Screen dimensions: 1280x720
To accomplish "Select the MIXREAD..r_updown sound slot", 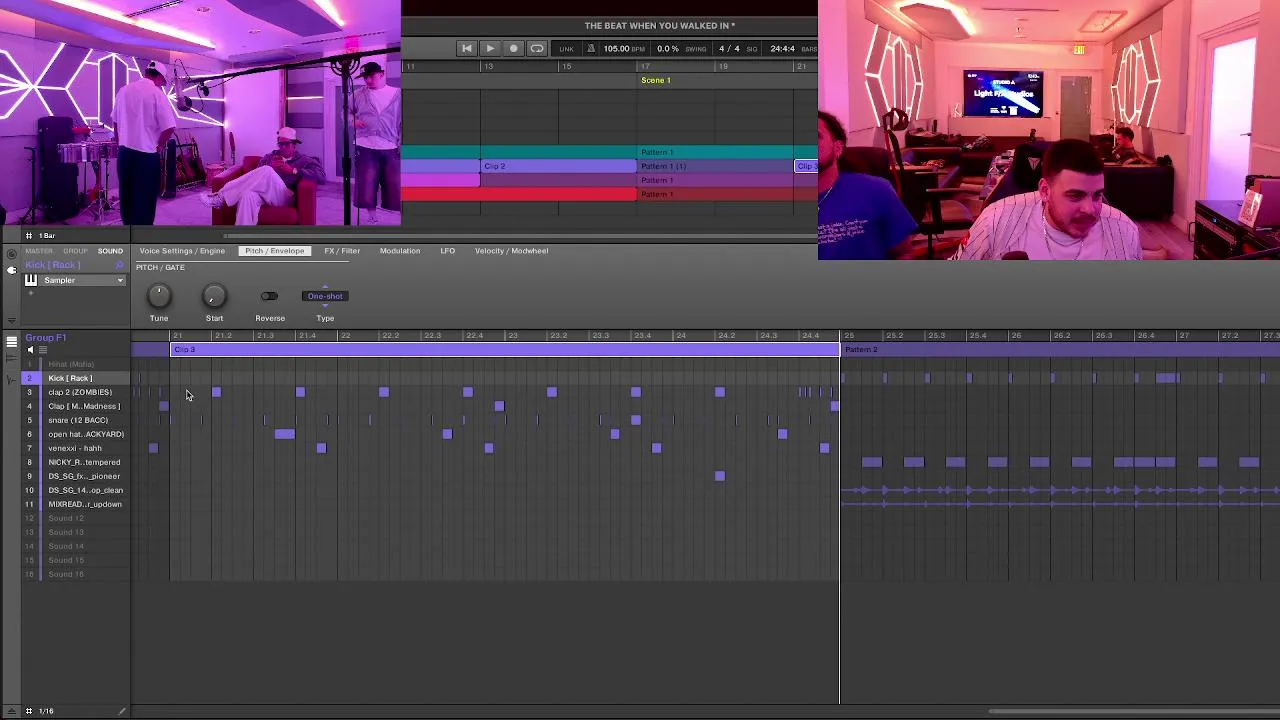I will click(76, 504).
